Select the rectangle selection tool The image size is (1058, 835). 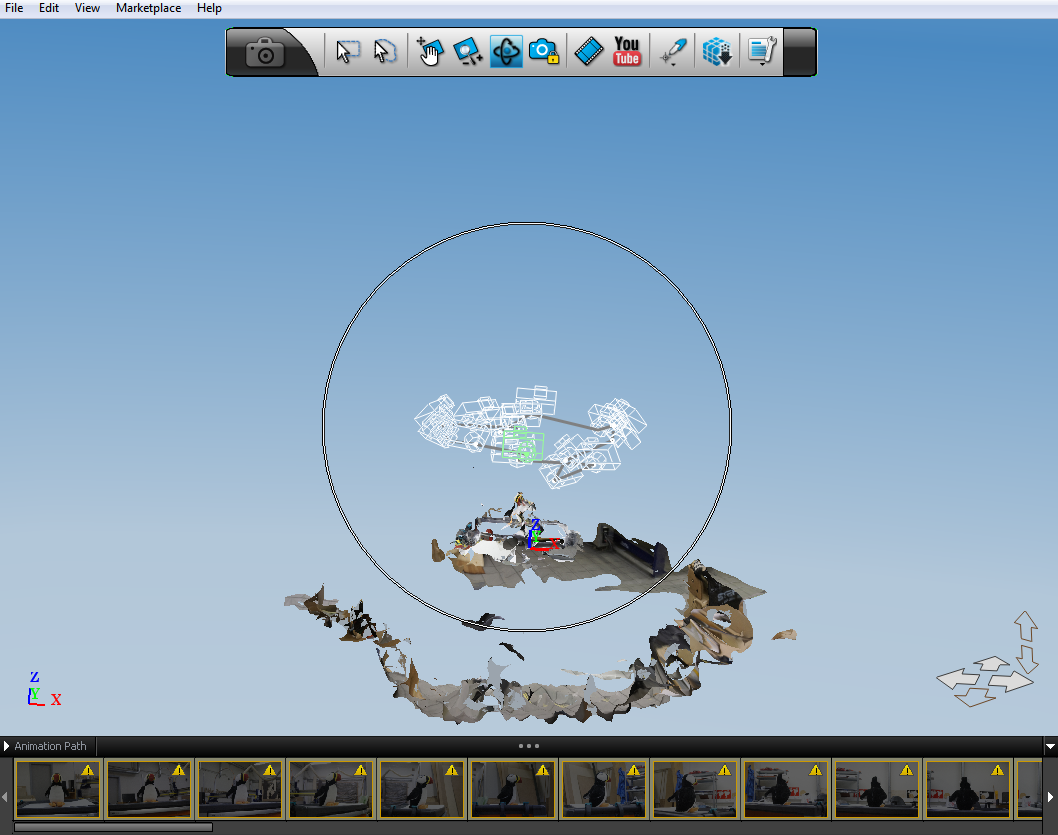[347, 51]
